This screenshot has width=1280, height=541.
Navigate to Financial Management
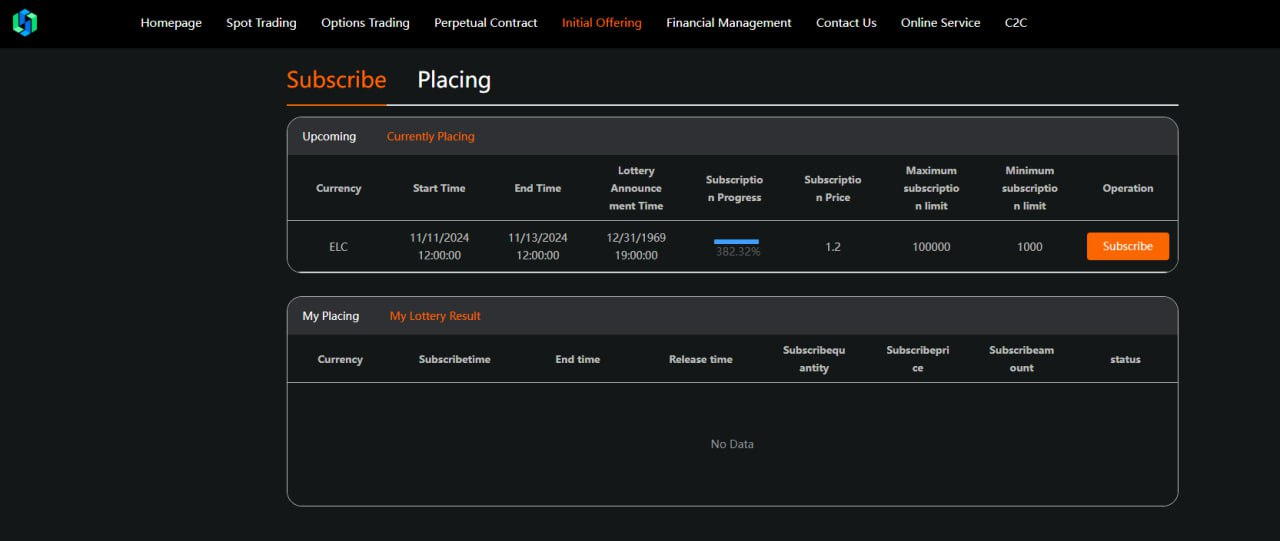pyautogui.click(x=729, y=23)
